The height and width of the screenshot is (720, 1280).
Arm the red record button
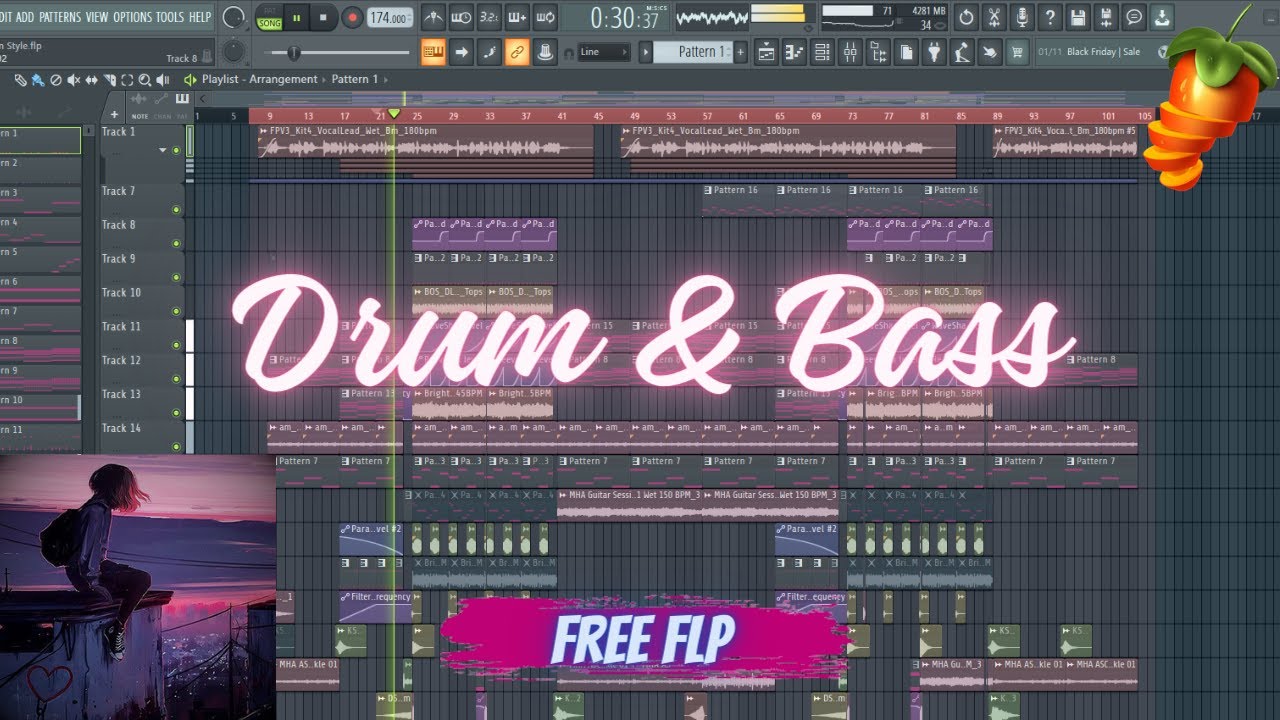coord(352,18)
